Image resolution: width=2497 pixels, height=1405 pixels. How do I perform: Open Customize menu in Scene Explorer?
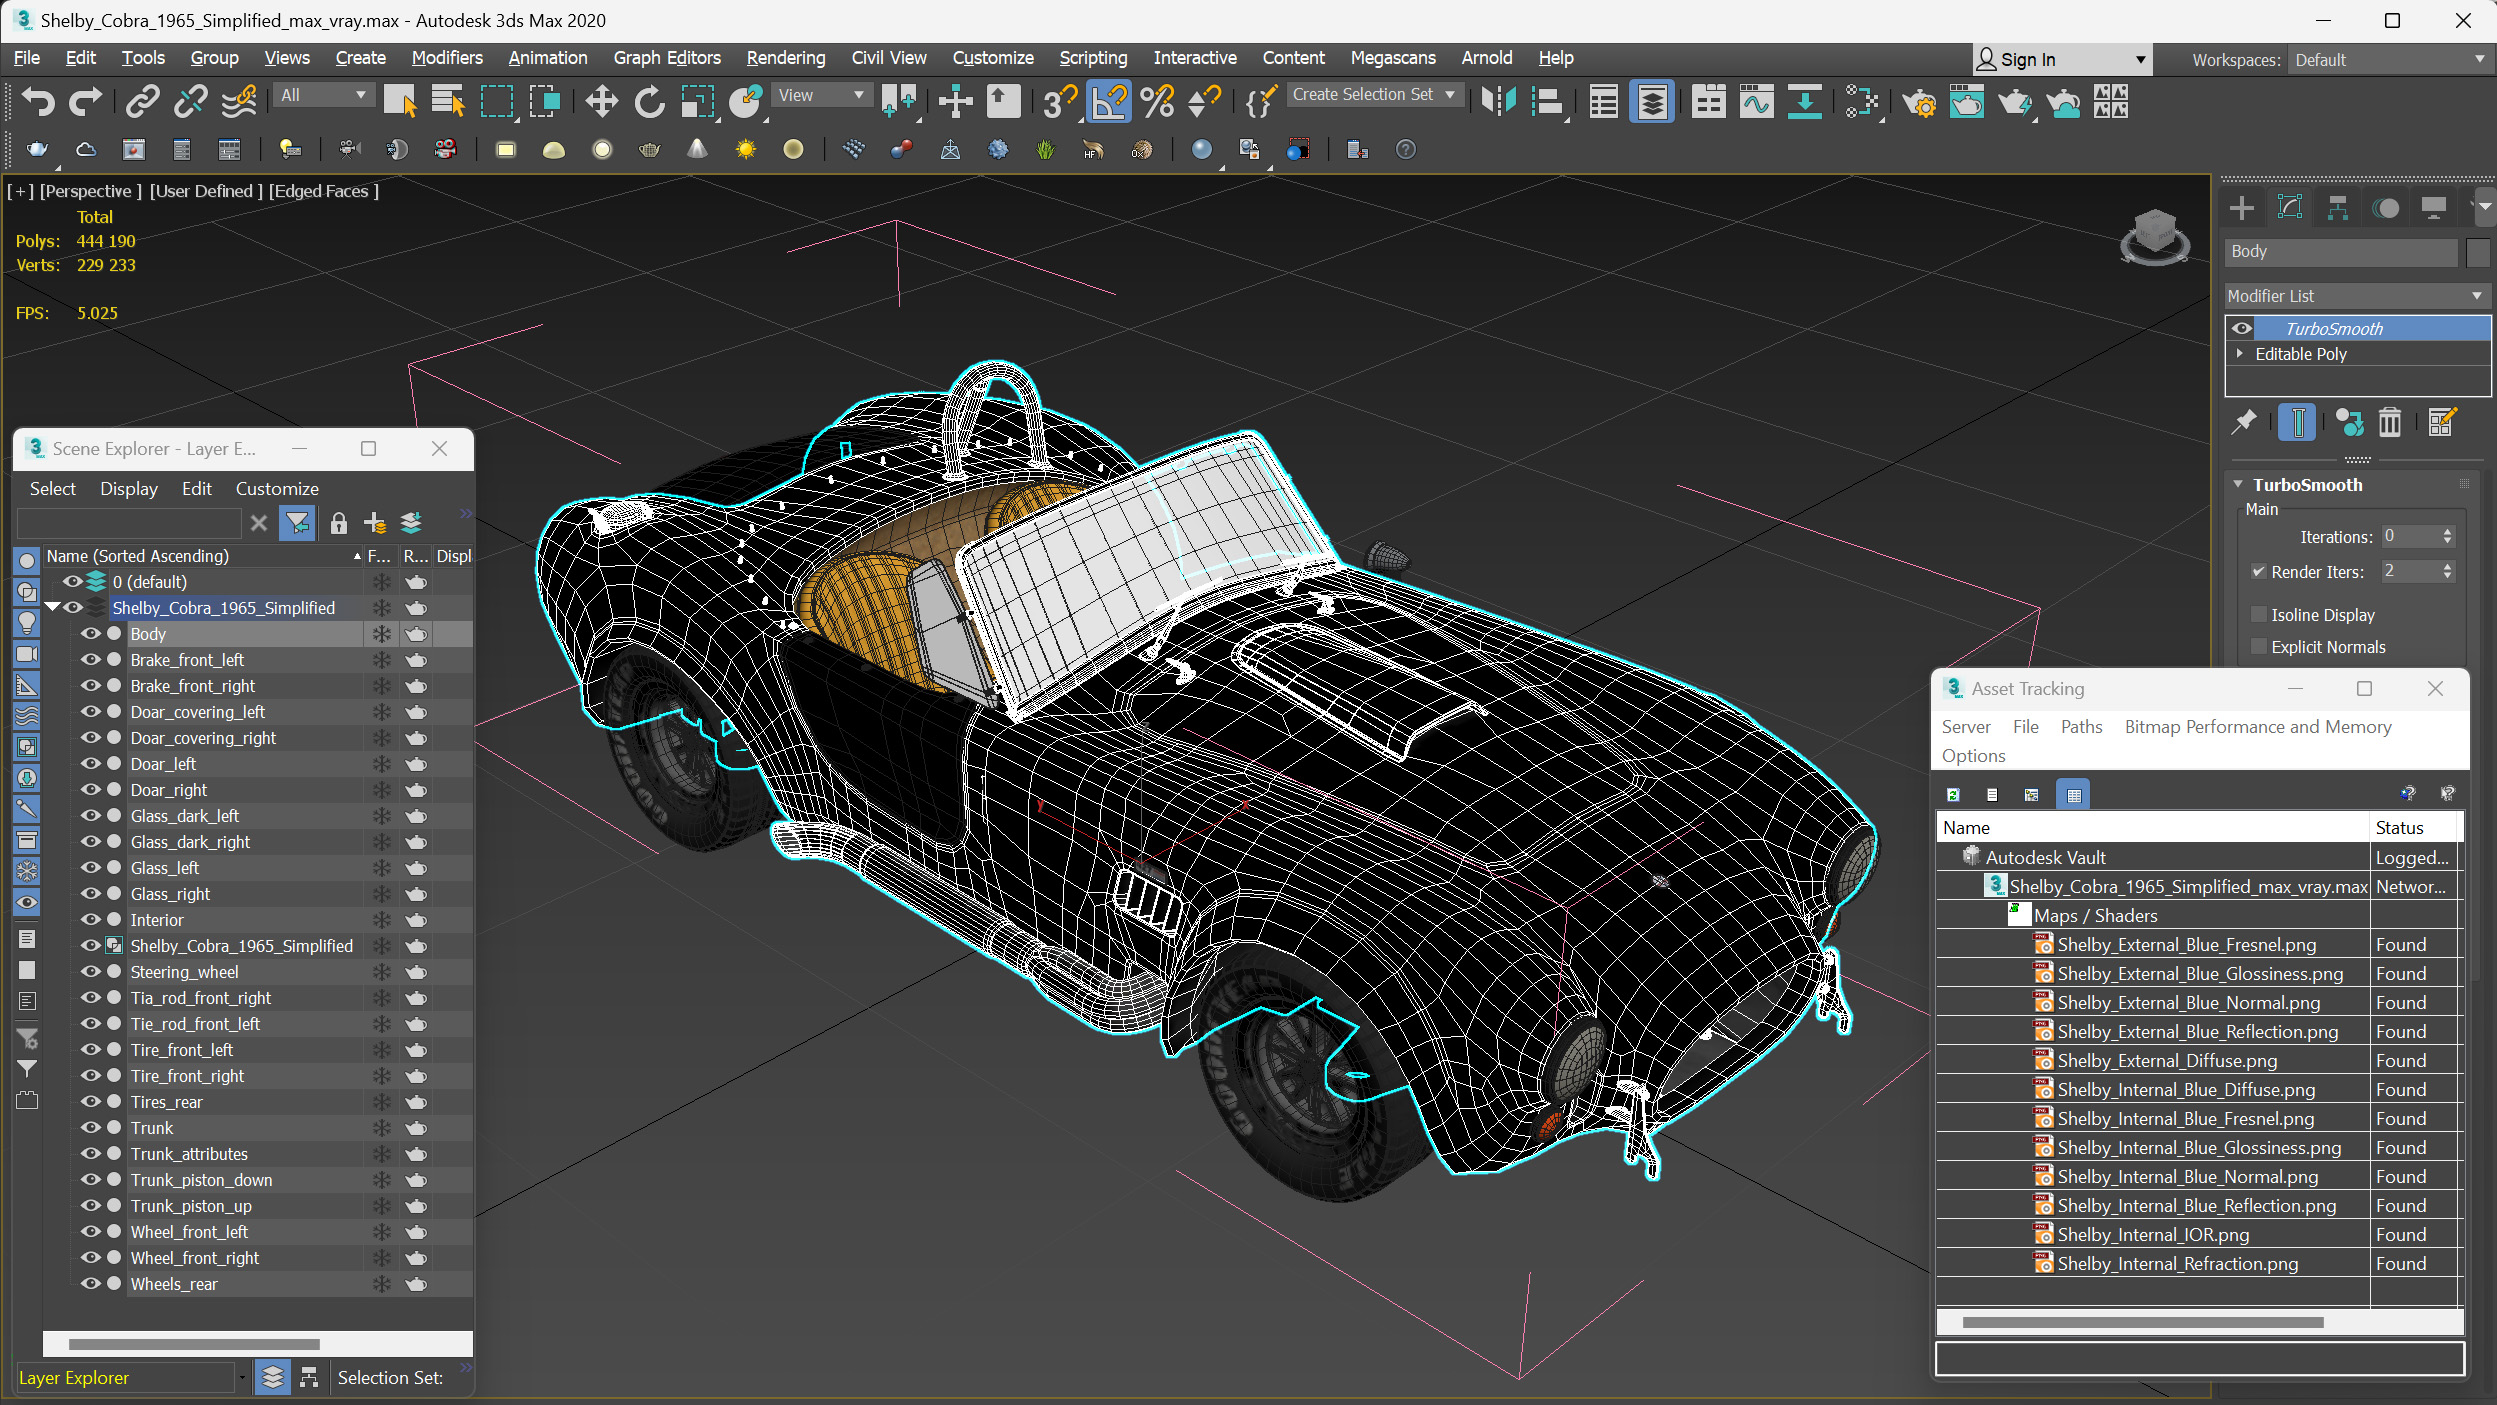[x=277, y=489]
